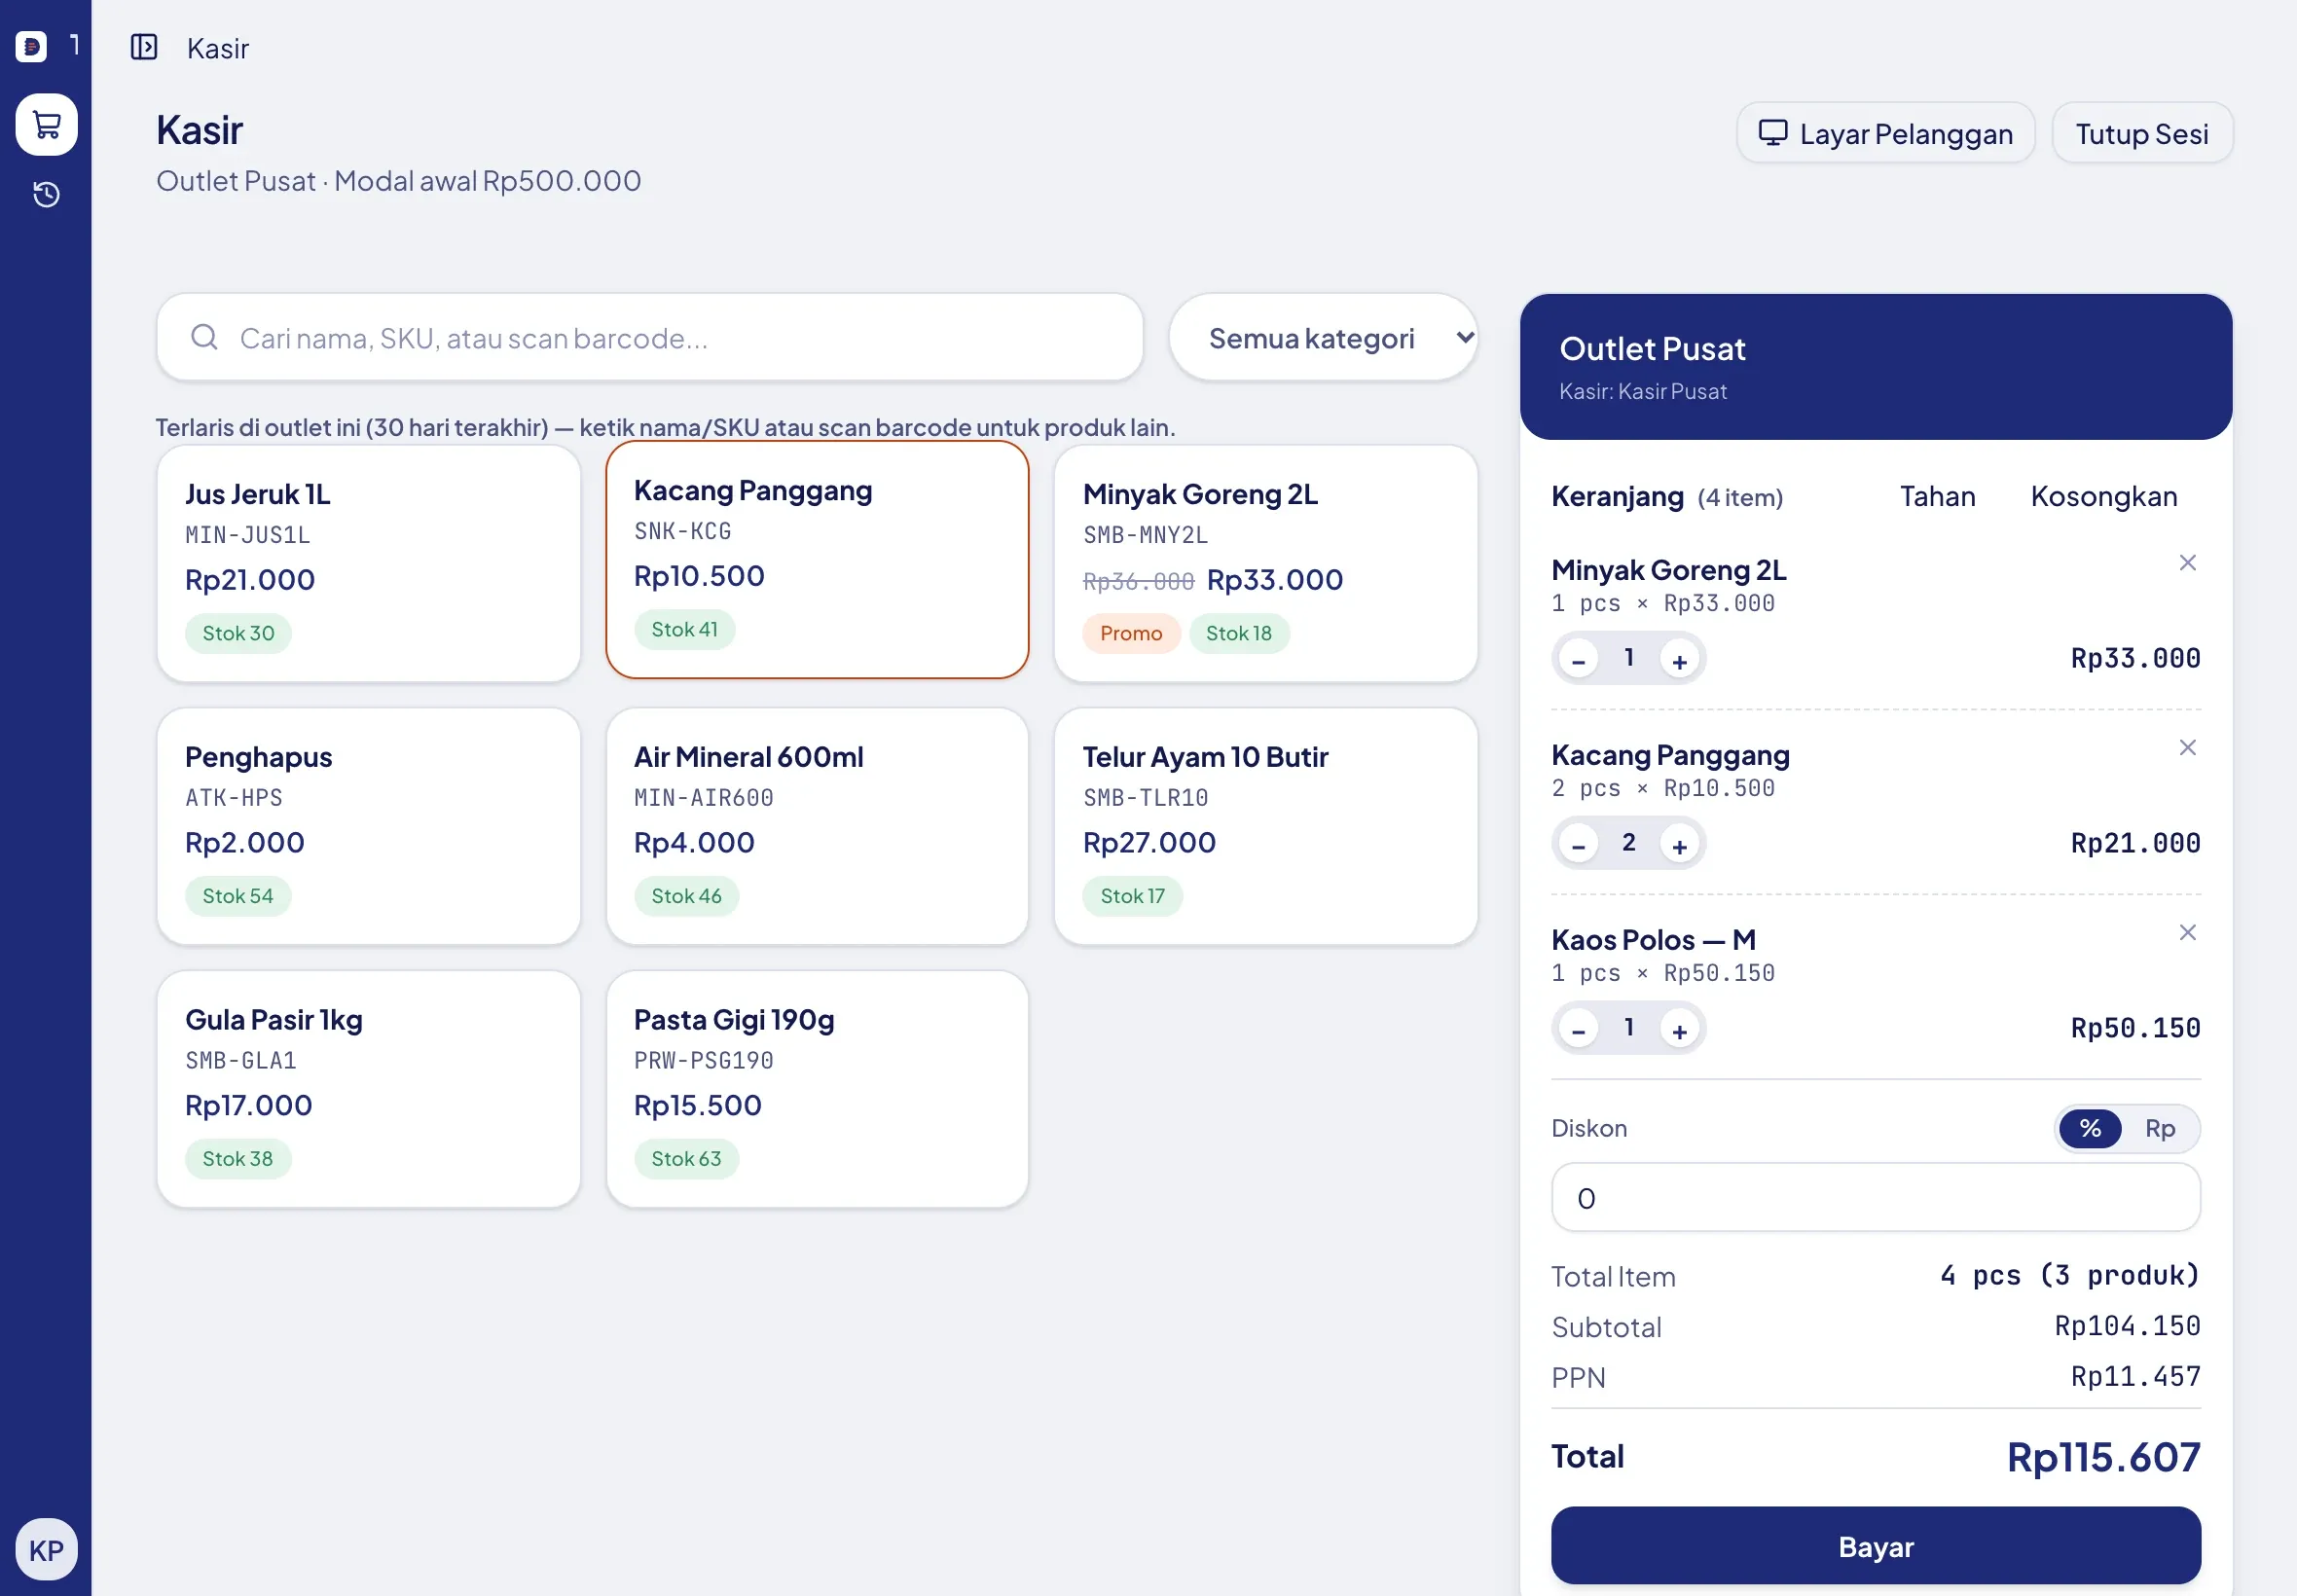Viewport: 2297px width, 1596px height.
Task: Open the Semua kategori dropdown
Action: pyautogui.click(x=1322, y=338)
